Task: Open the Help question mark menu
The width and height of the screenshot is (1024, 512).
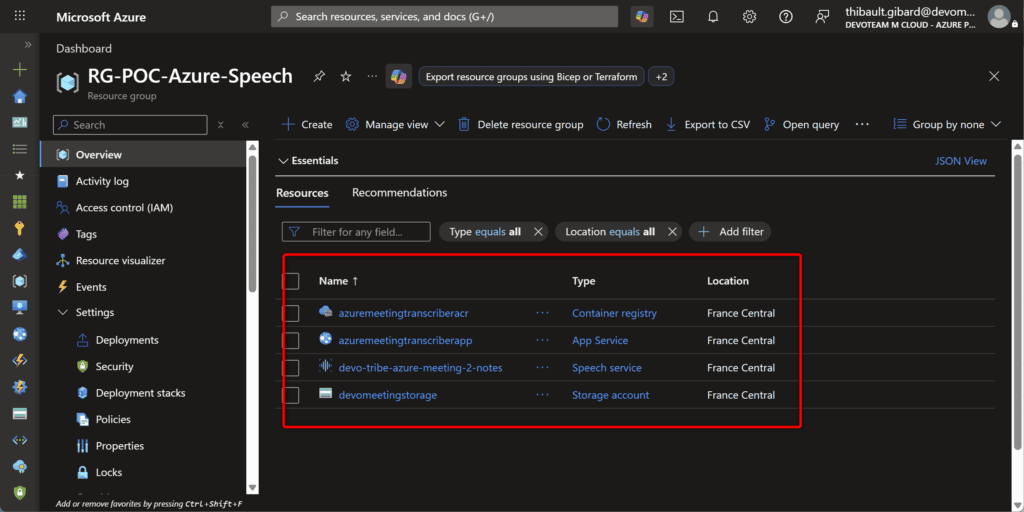Action: point(786,16)
